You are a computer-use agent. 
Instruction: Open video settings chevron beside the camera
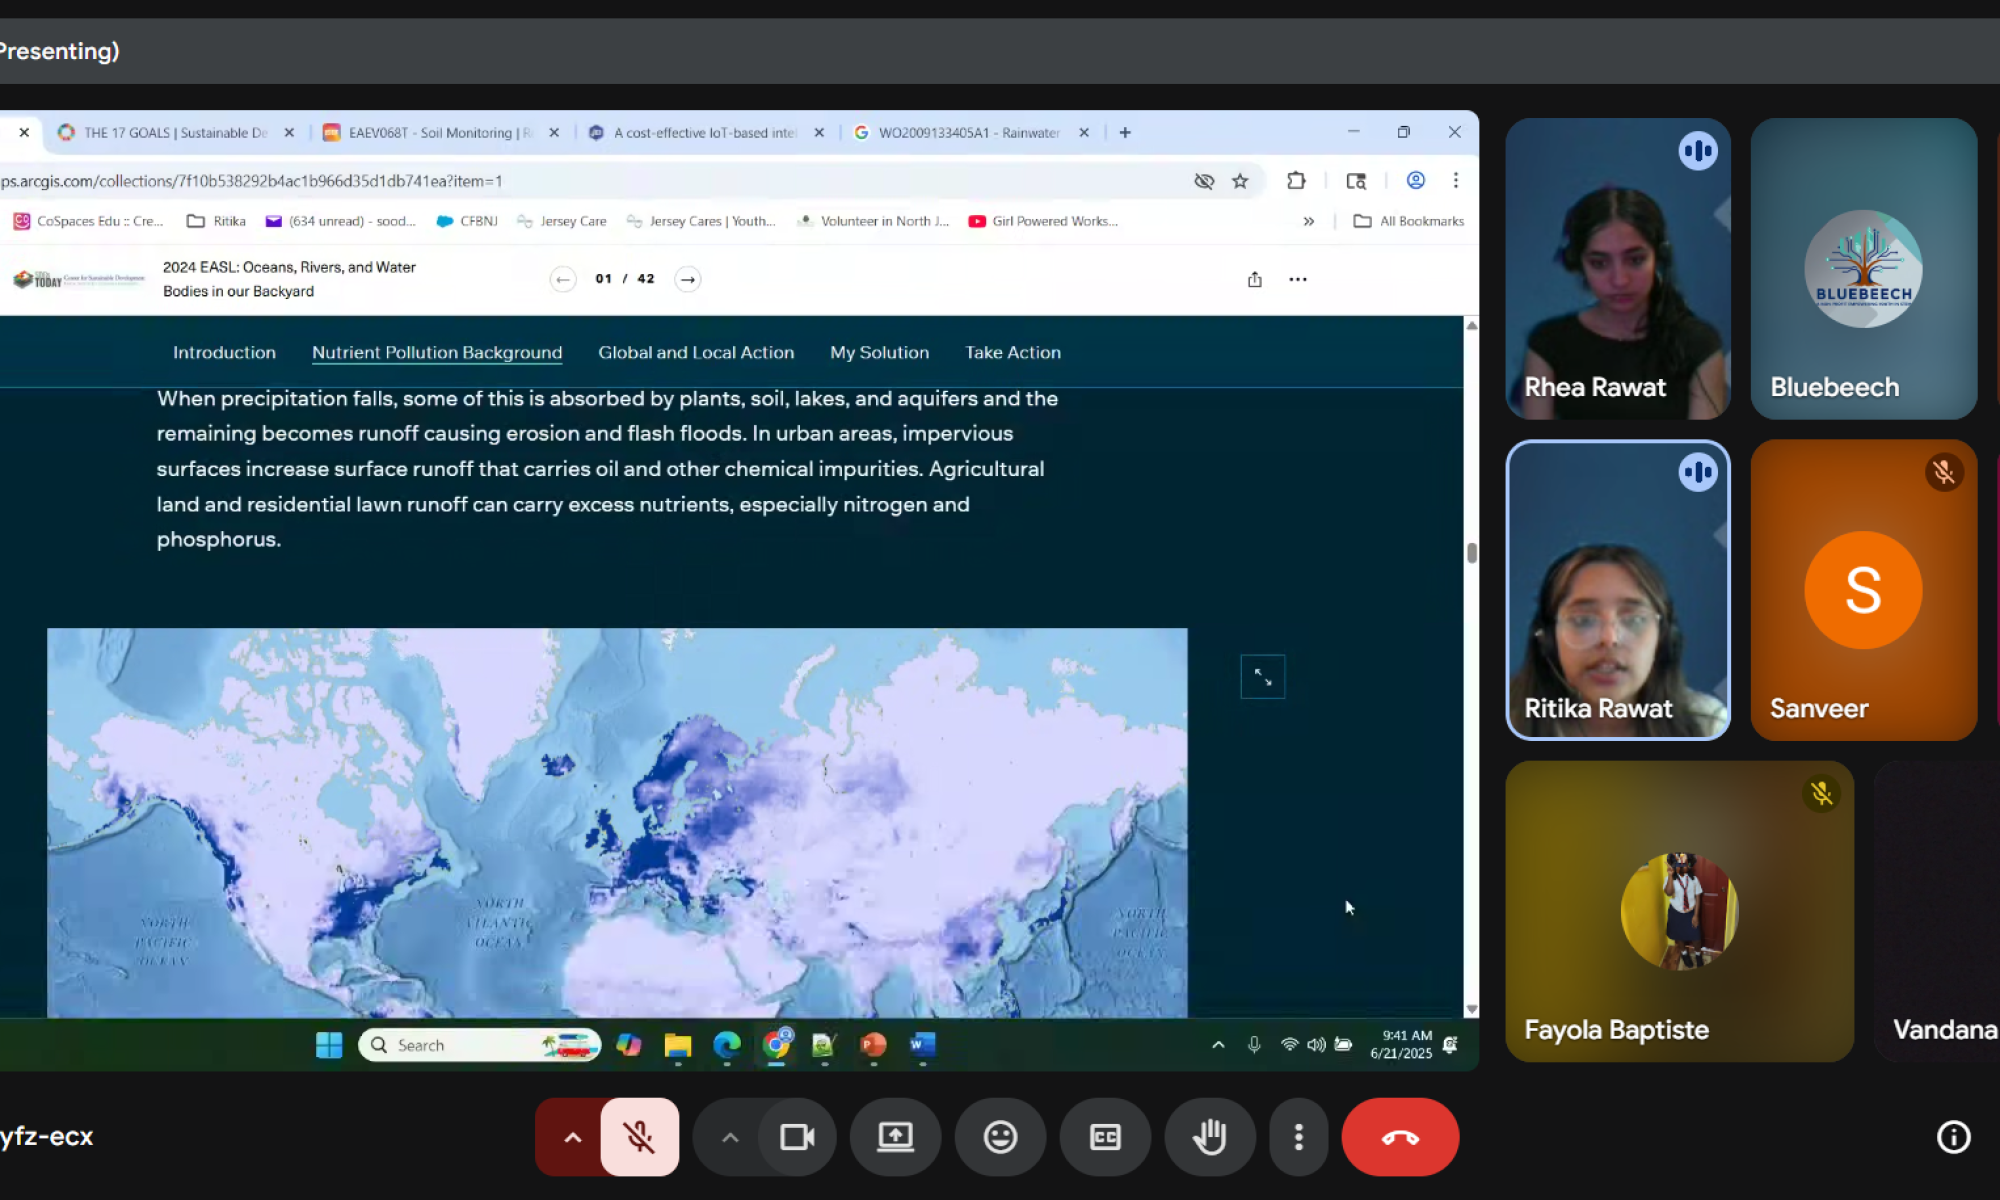click(730, 1137)
